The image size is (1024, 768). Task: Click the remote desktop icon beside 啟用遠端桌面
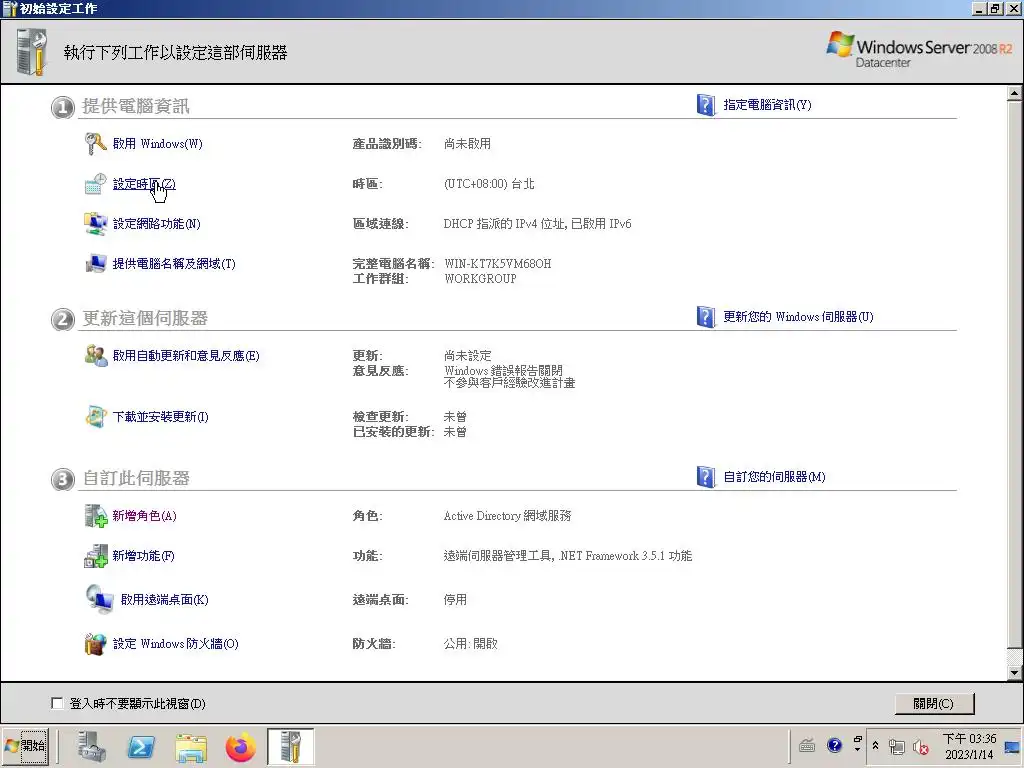coord(100,600)
